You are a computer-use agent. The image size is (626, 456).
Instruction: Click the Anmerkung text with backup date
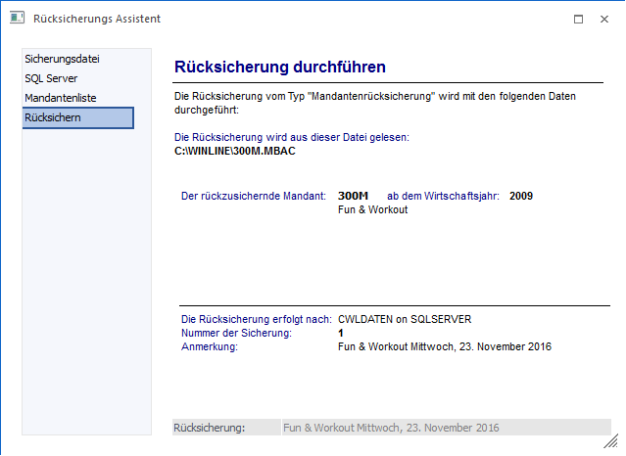[445, 347]
